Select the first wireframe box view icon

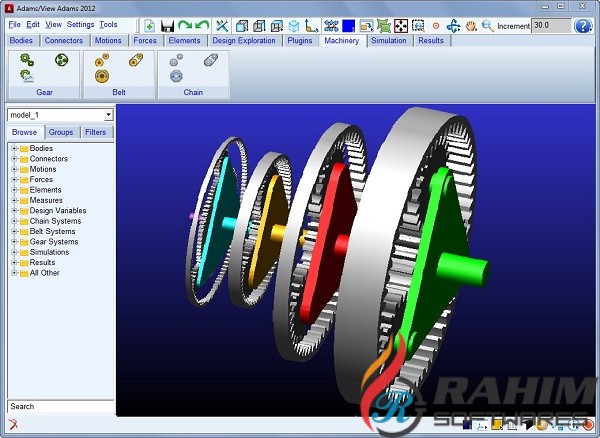241,26
